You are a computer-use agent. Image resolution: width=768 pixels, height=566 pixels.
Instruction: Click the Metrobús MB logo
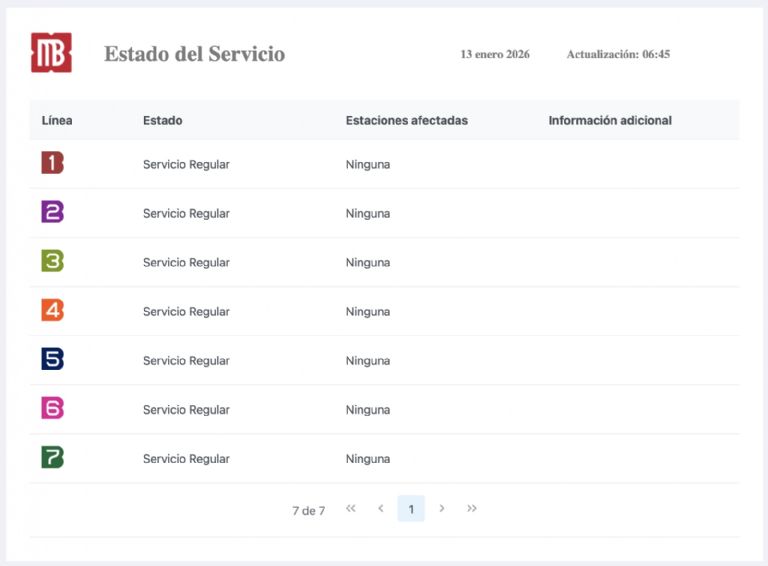pyautogui.click(x=51, y=53)
